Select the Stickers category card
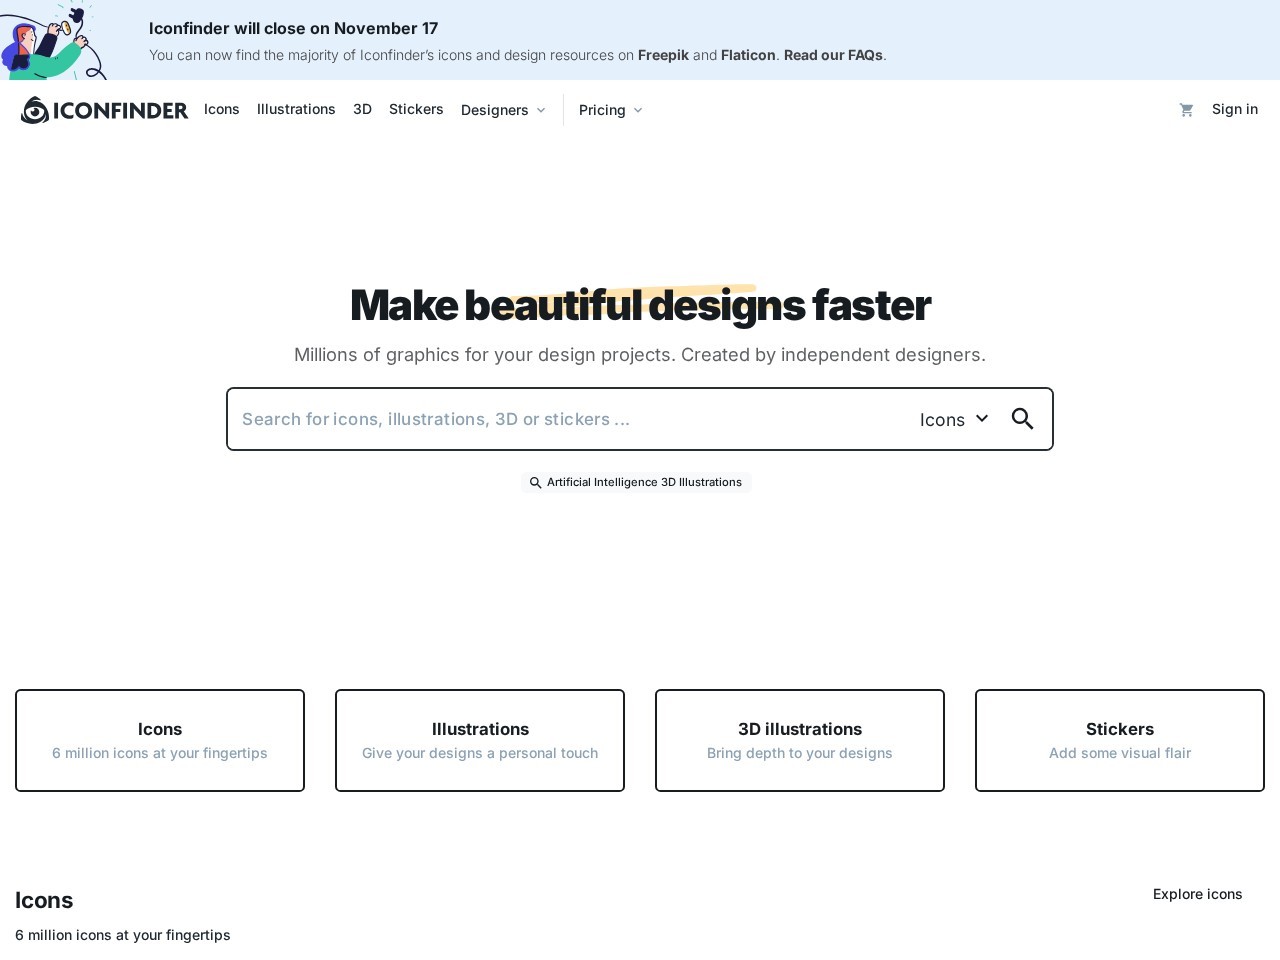Image resolution: width=1280 pixels, height=960 pixels. (x=1120, y=740)
